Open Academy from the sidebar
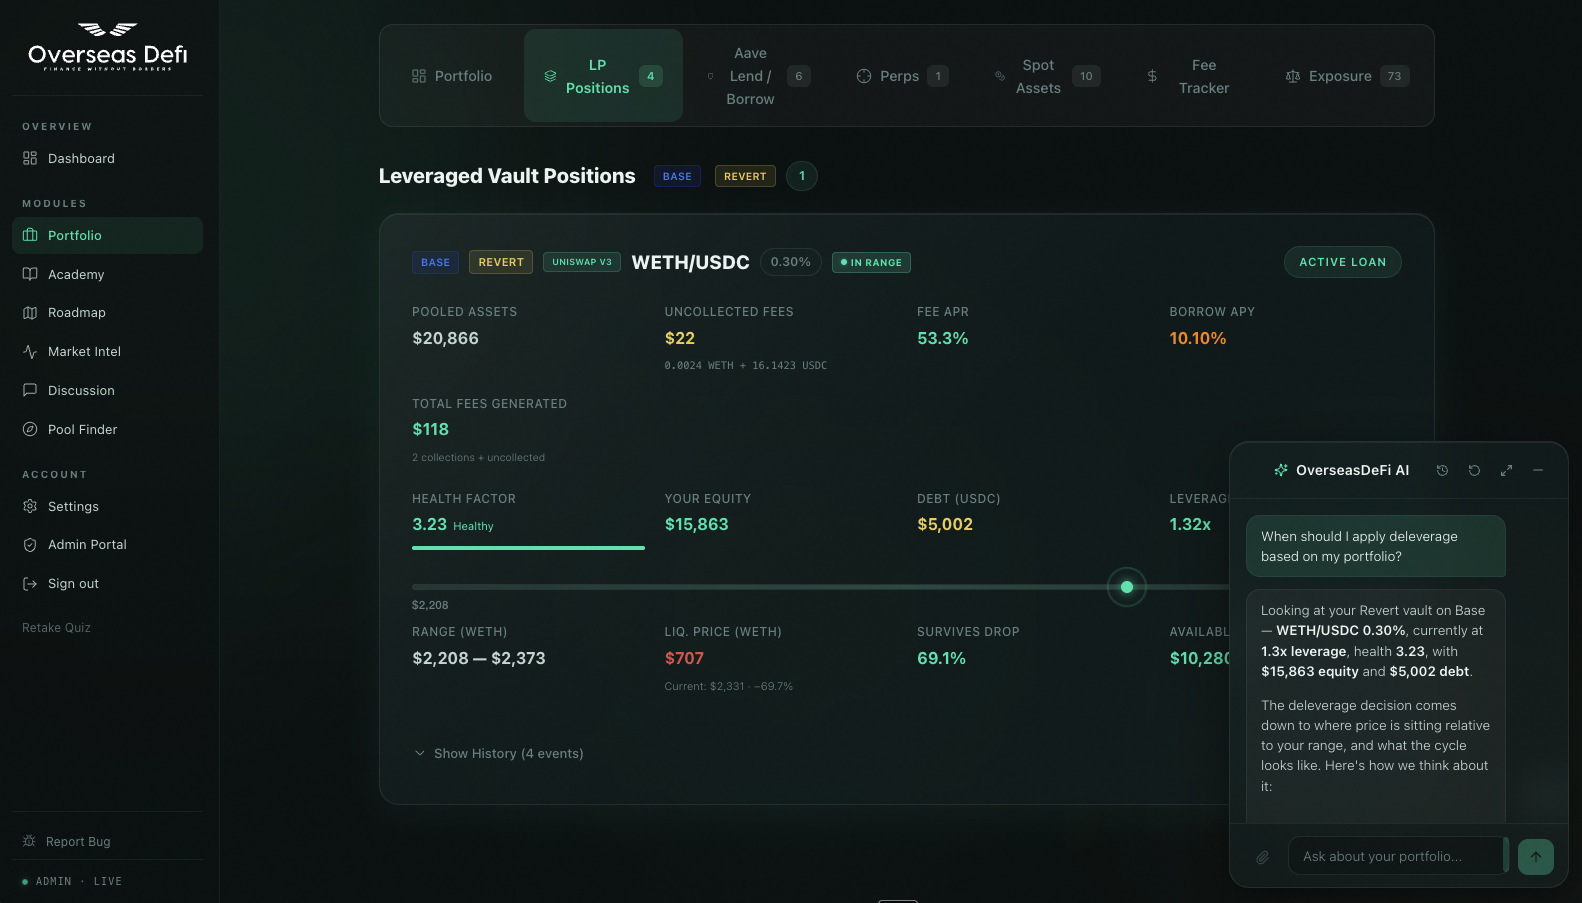The height and width of the screenshot is (903, 1582). pyautogui.click(x=107, y=274)
